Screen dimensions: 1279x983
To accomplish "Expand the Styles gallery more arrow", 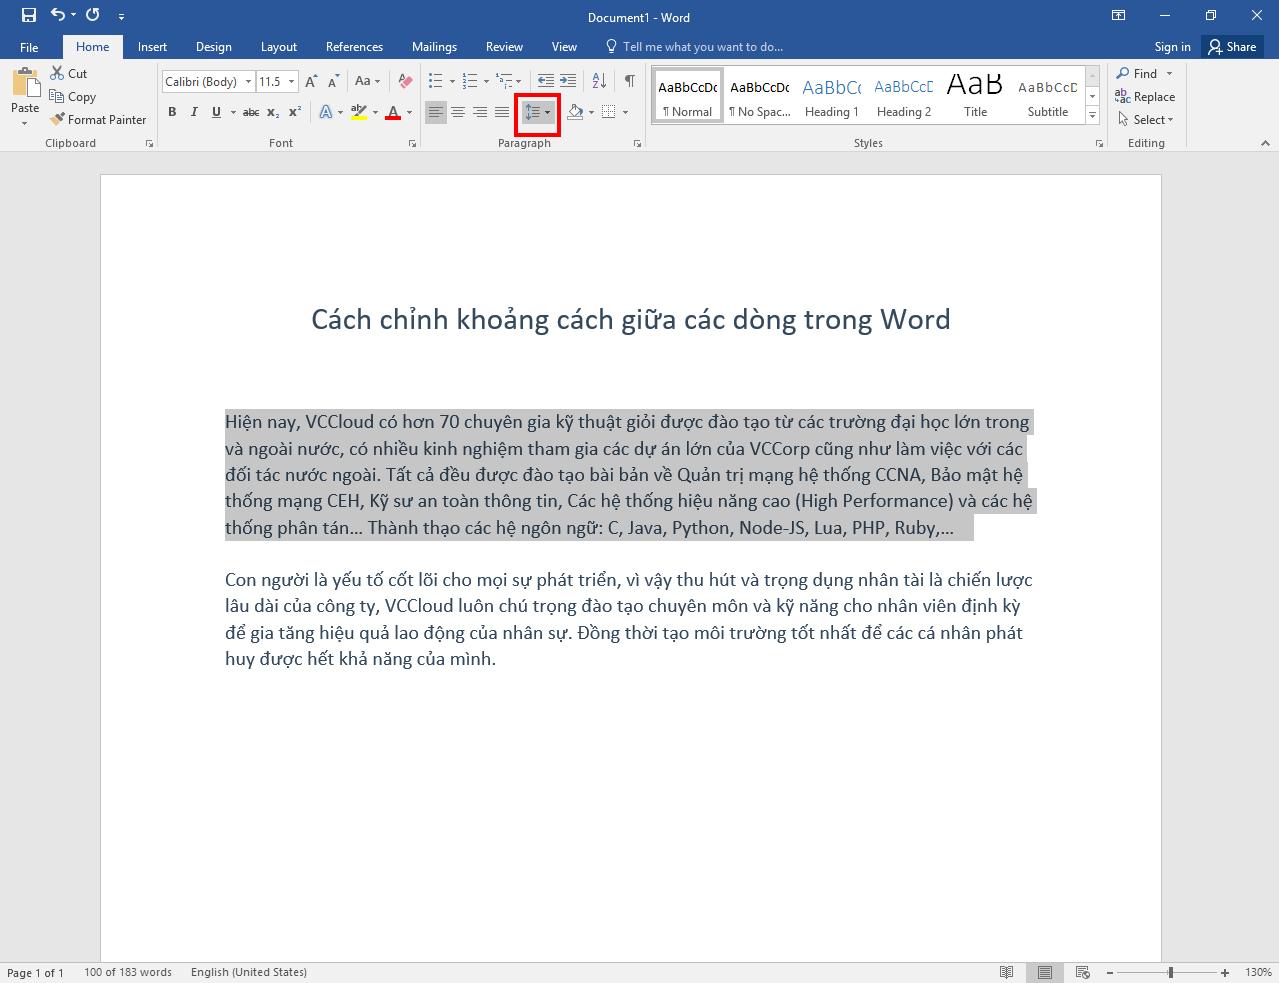I will coord(1092,117).
